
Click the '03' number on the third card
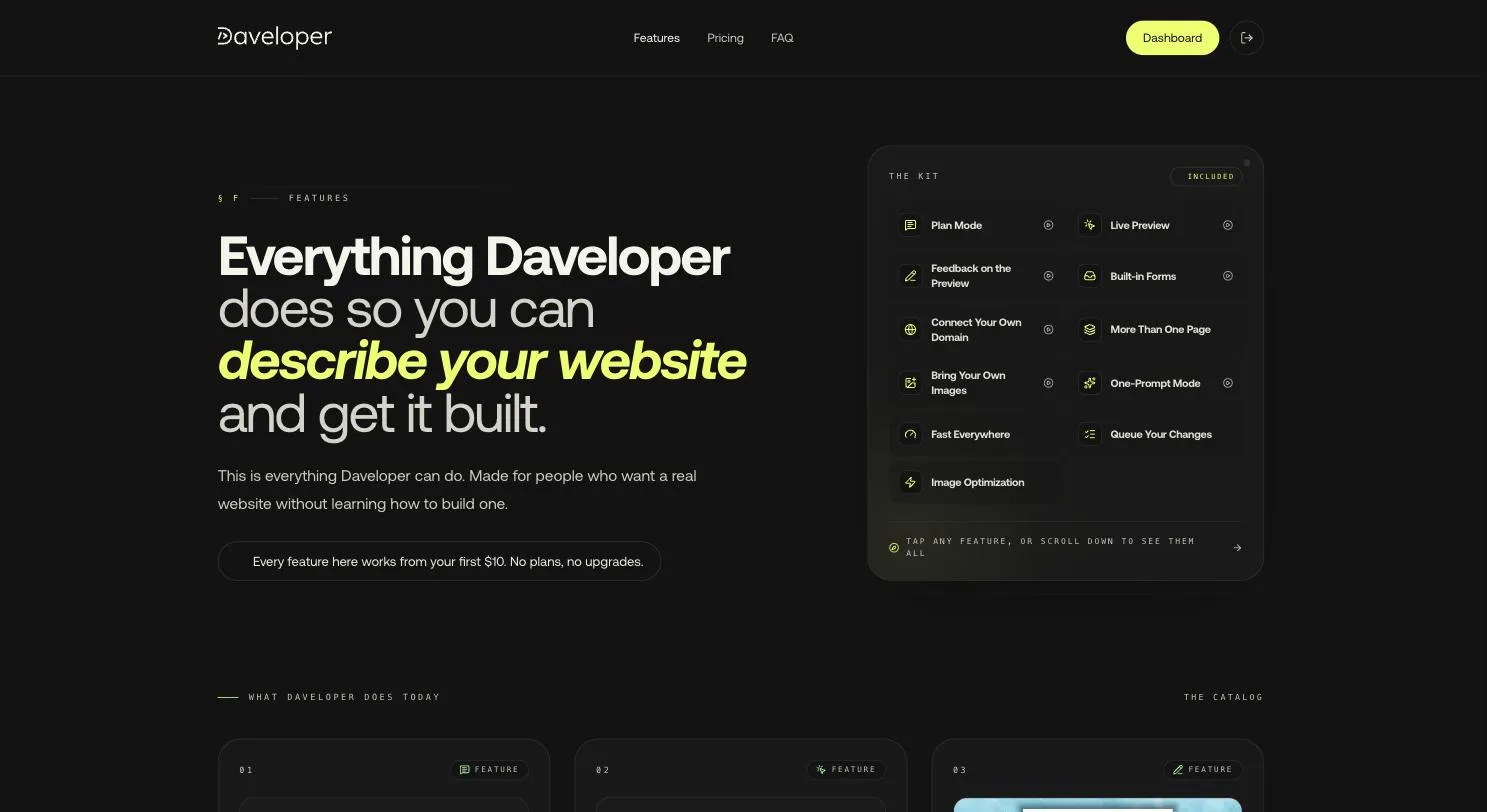click(x=960, y=770)
